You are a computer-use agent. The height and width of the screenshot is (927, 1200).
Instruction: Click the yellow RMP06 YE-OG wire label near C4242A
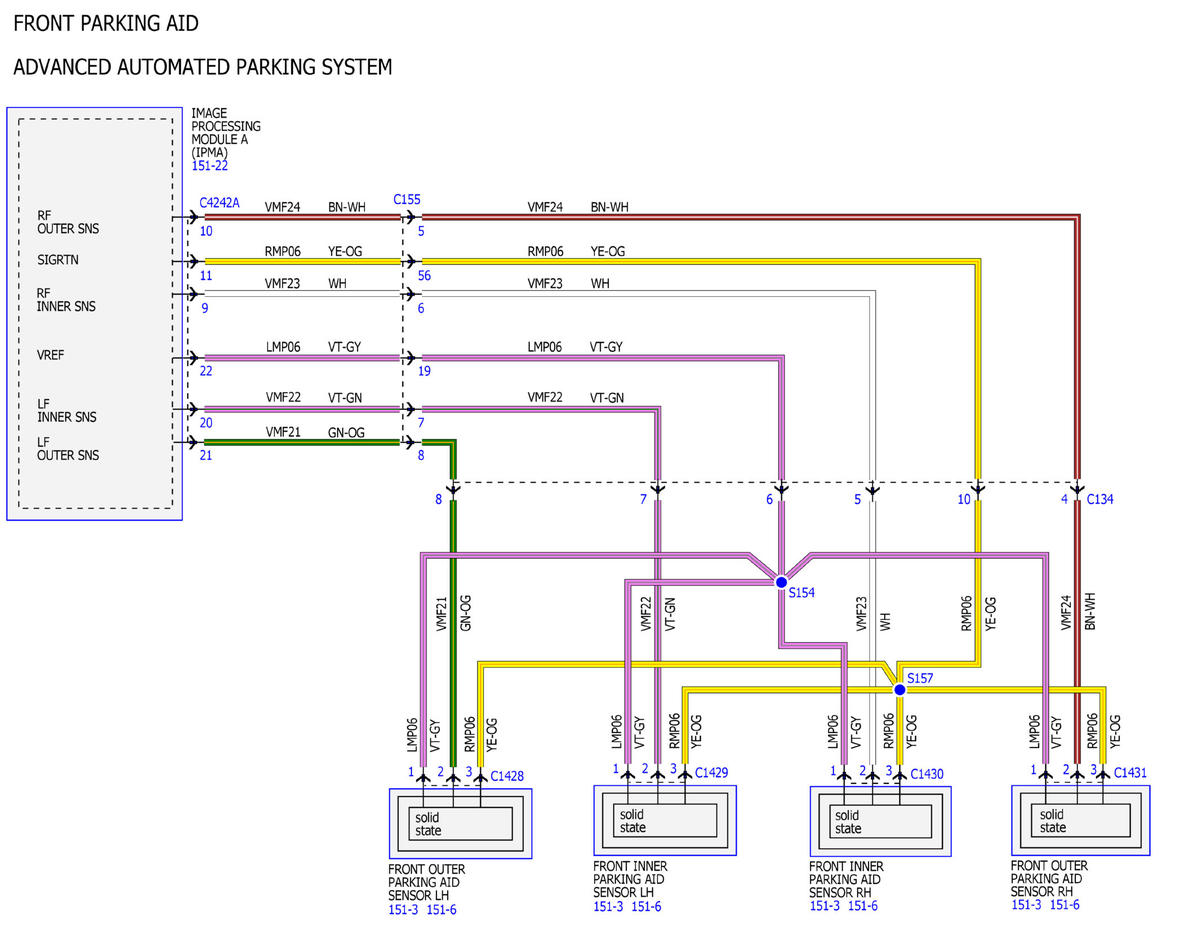pos(315,252)
